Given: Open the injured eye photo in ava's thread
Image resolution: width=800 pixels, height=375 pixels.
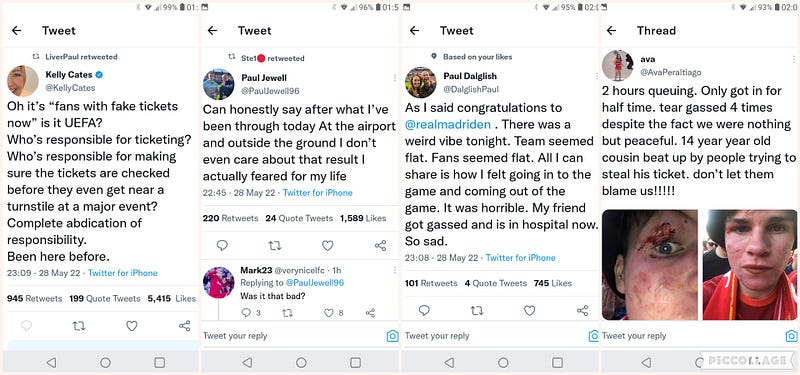Looking at the screenshot, I should point(650,264).
